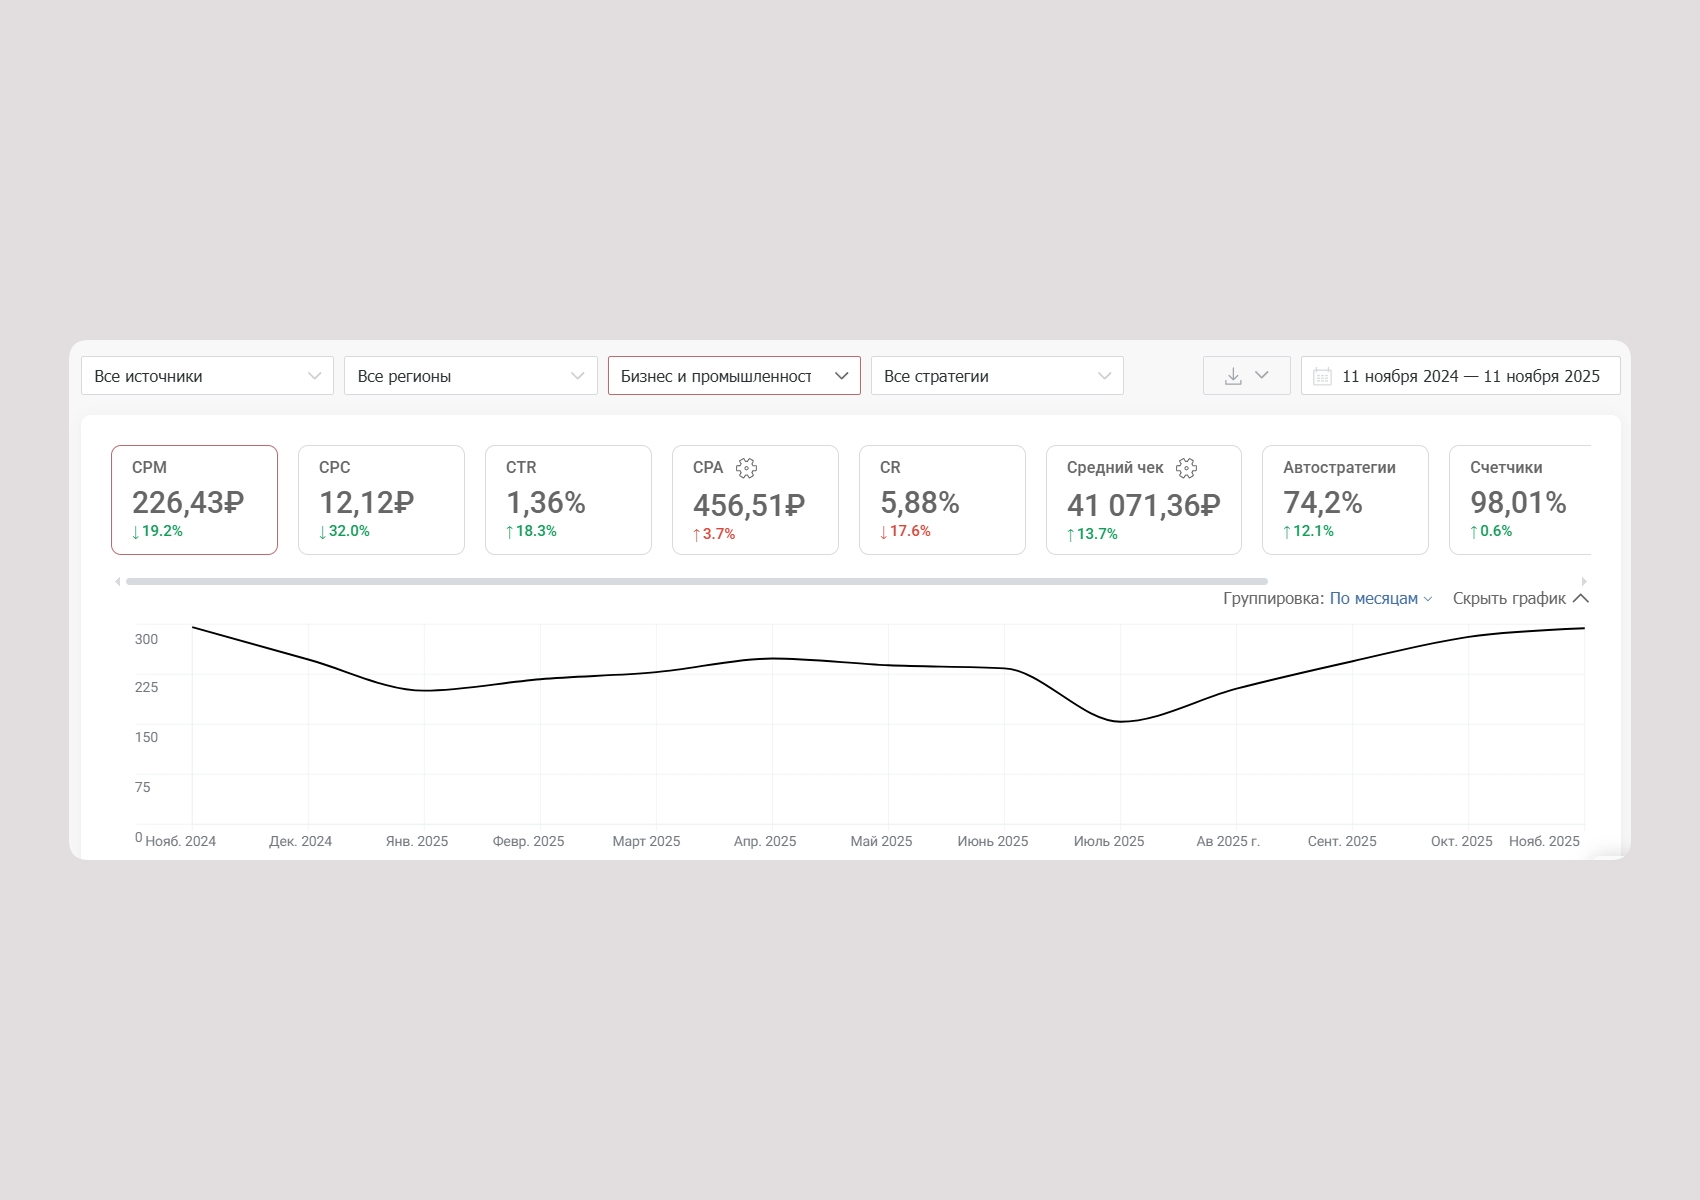The height and width of the screenshot is (1200, 1700).
Task: Open the Все источники dropdown
Action: click(207, 376)
